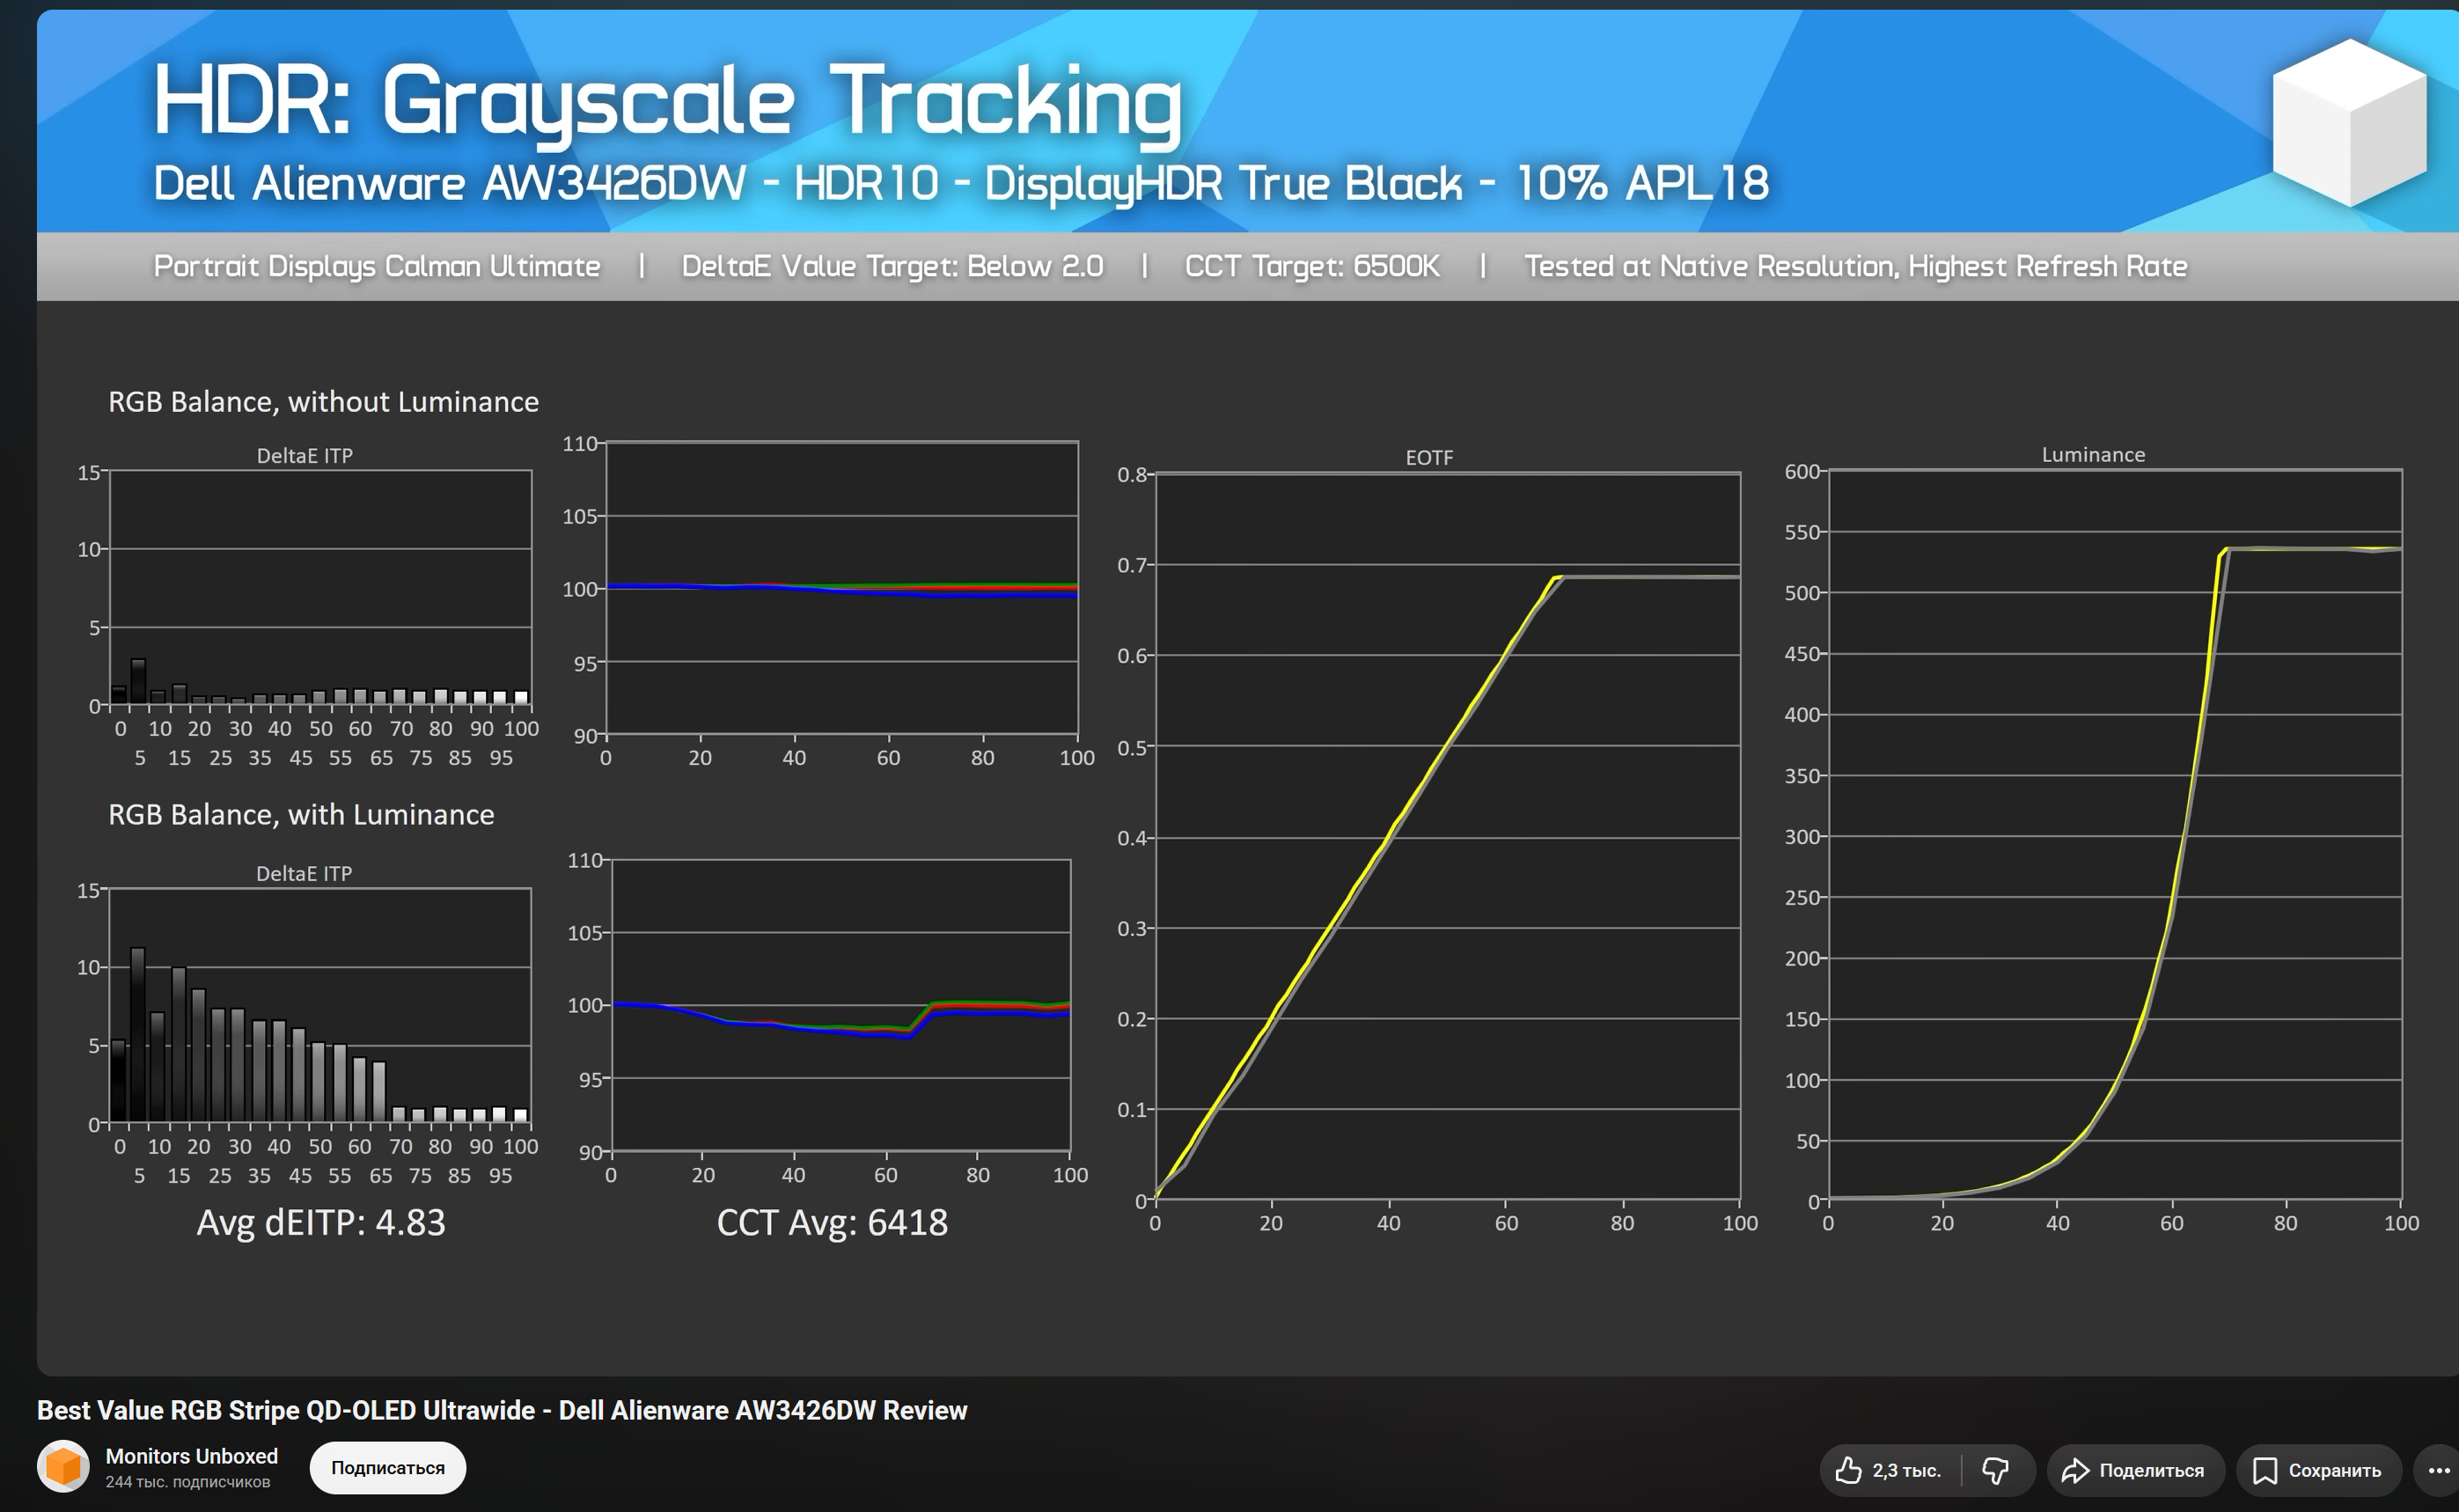Screen dimensions: 2459x1512
Task: Click 'RGB Balance, without Luminance' label
Action: point(323,402)
